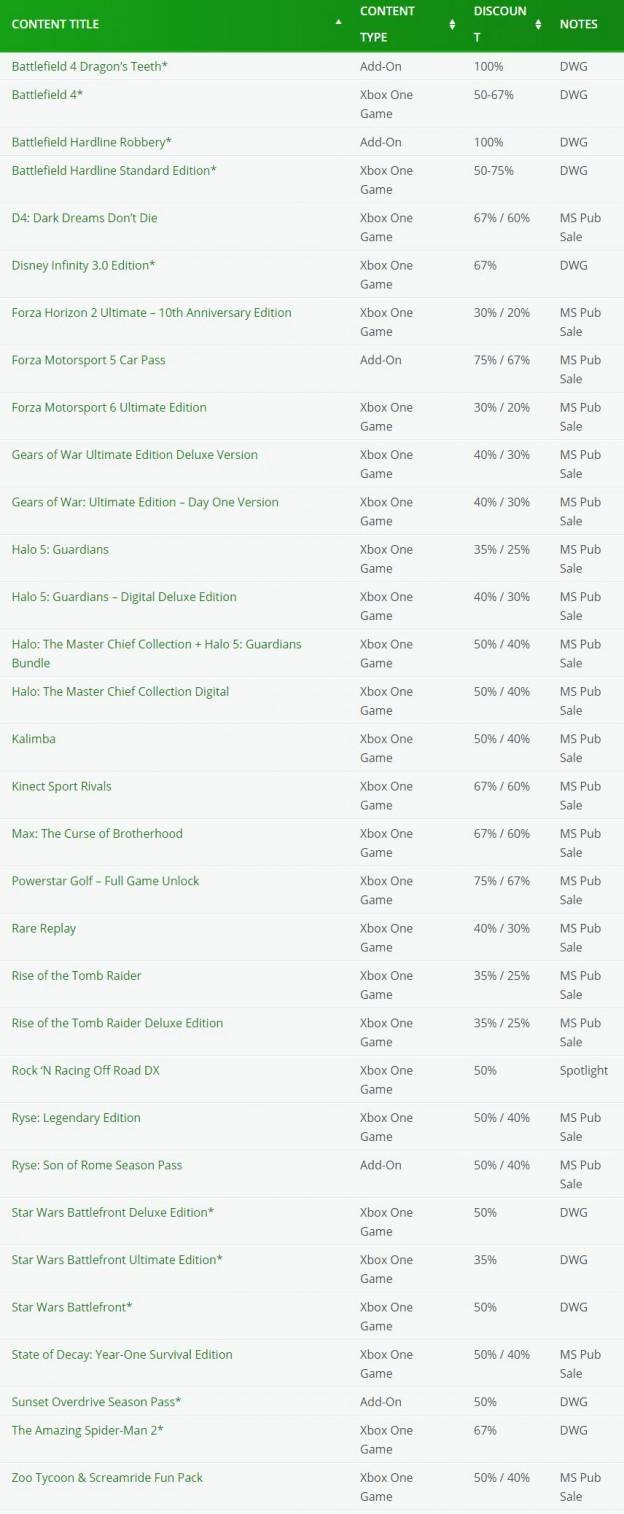Open Battlefield Hardline Robbery link
Viewport: 624px width, 1514px height.
click(91, 142)
